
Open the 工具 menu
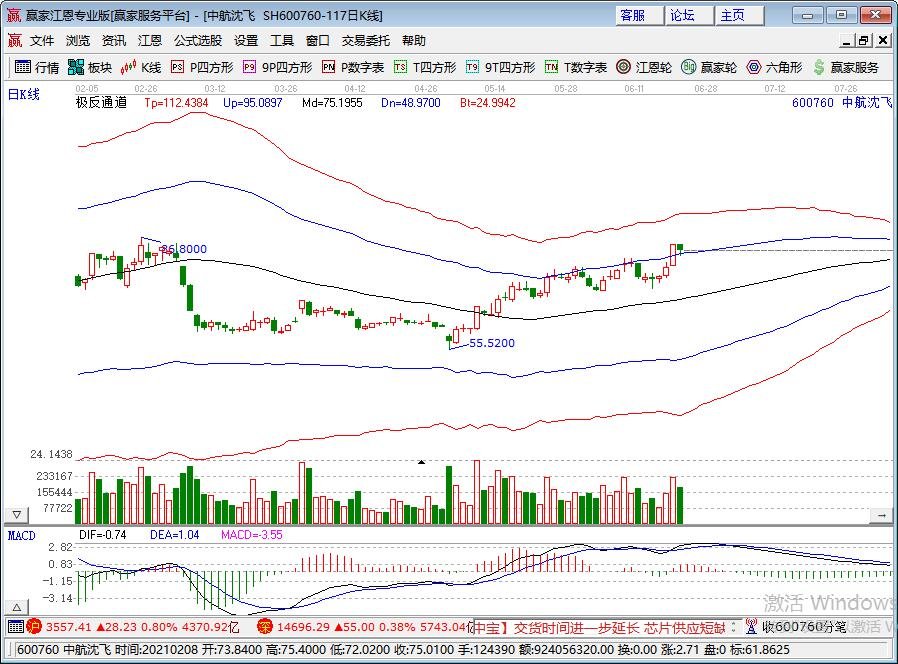(x=282, y=41)
